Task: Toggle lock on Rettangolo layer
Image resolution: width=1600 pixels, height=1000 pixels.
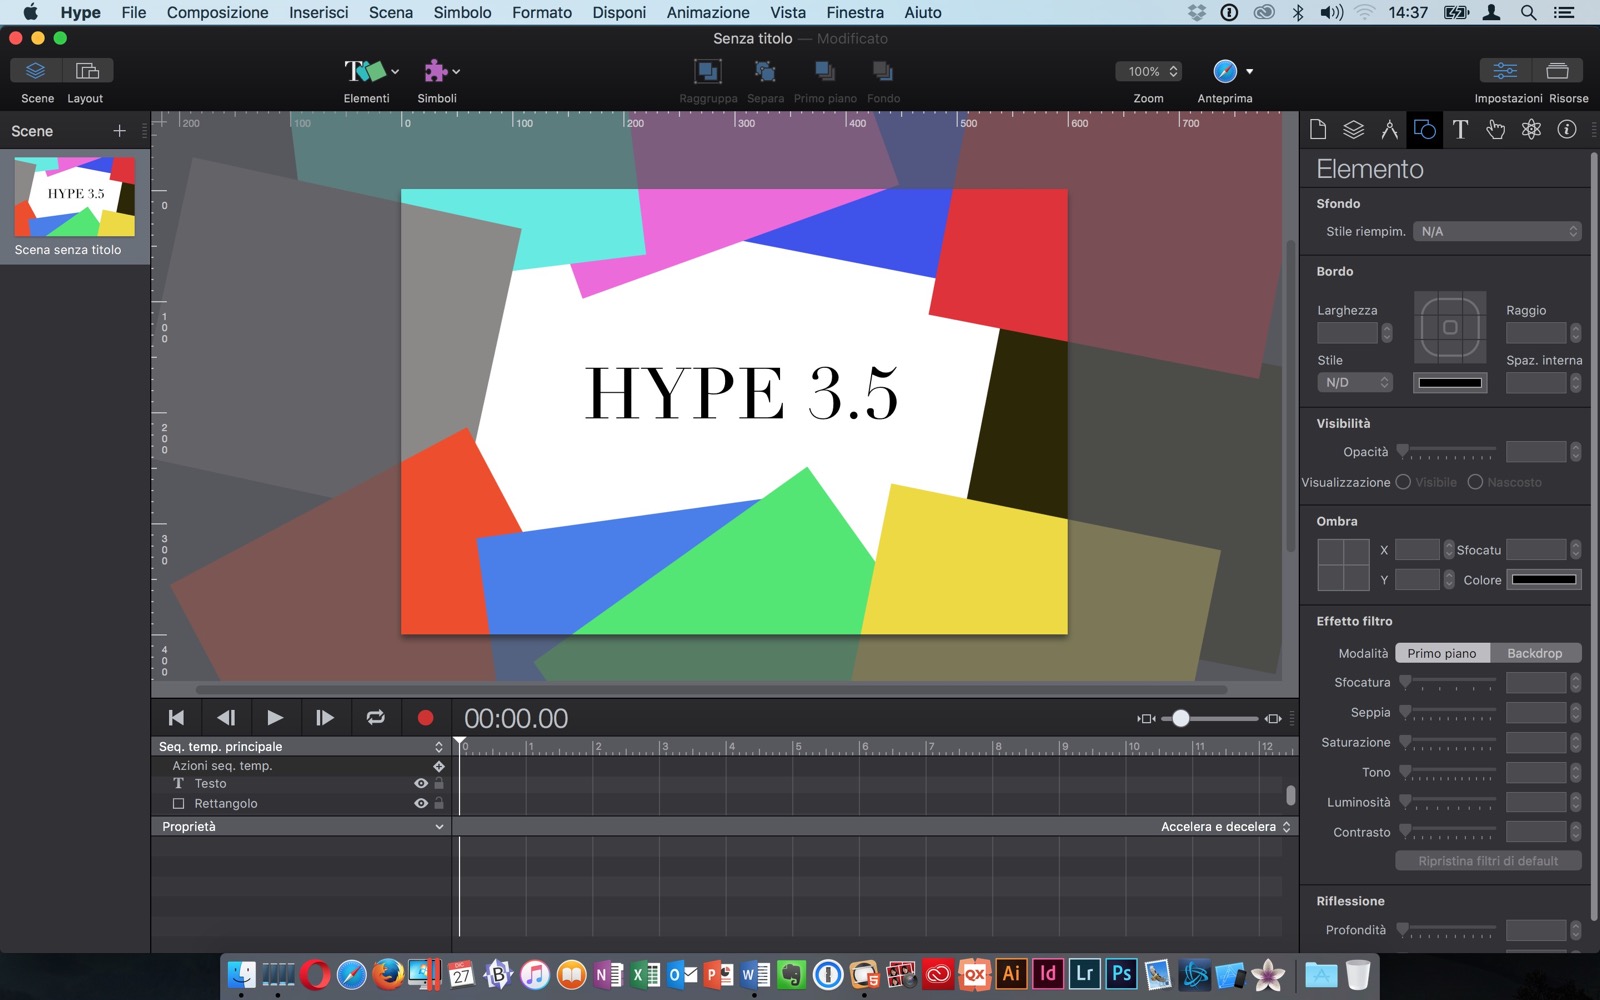Action: pyautogui.click(x=439, y=804)
